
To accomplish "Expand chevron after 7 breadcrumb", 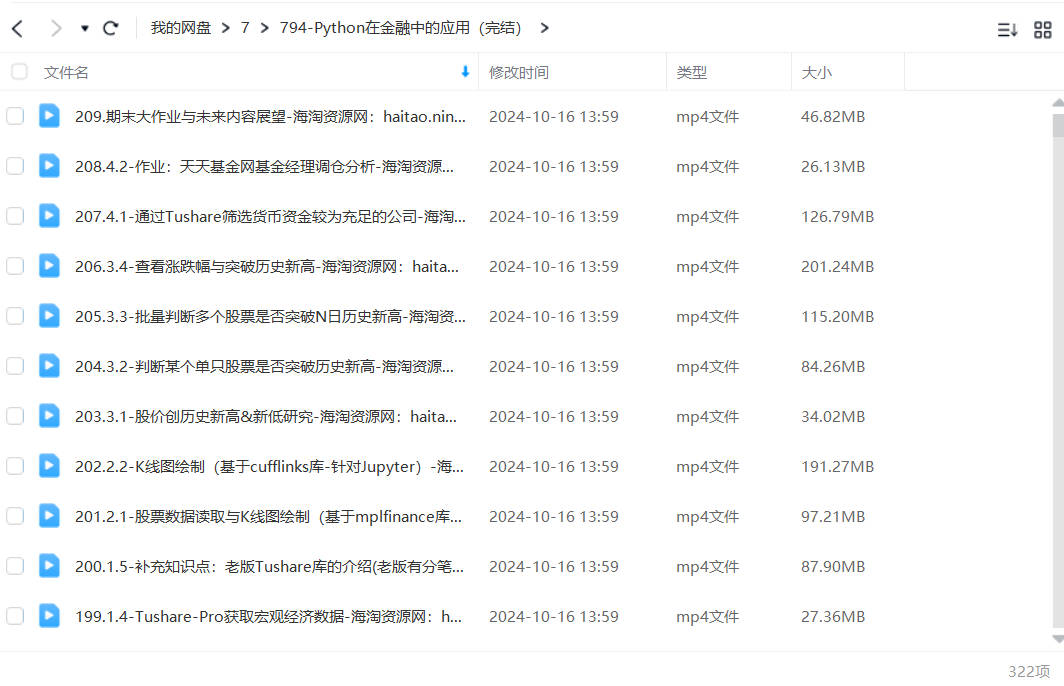I will pos(264,28).
